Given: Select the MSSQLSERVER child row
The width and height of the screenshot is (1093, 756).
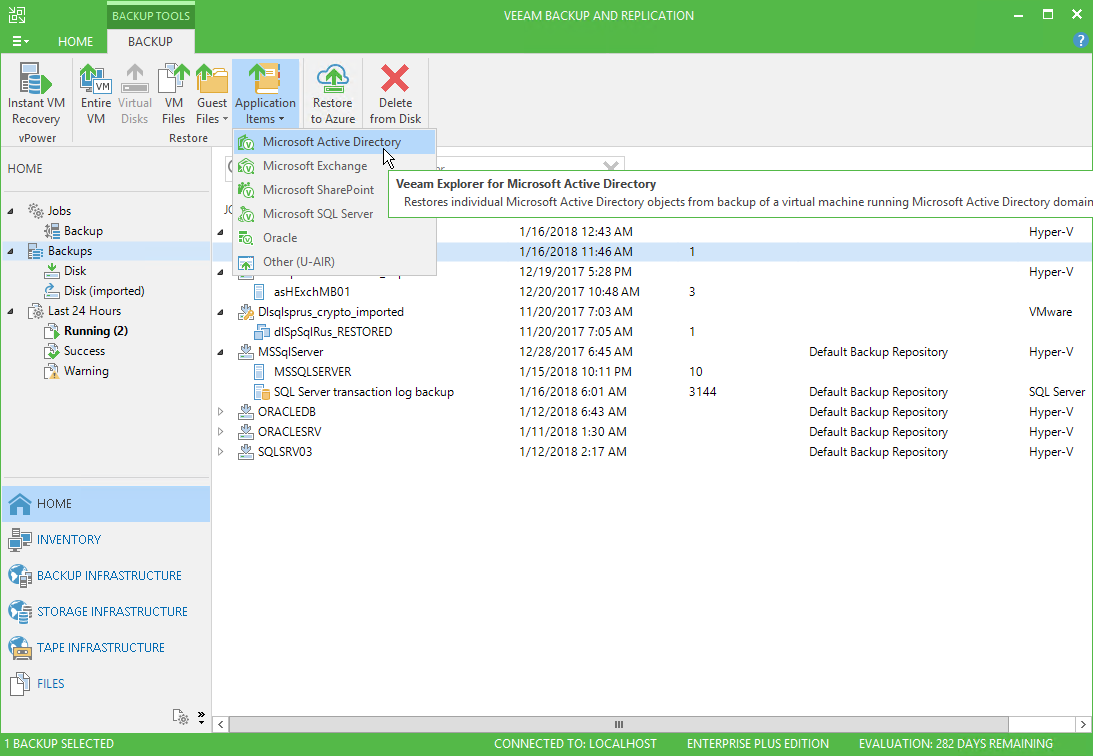Looking at the screenshot, I should click(x=652, y=372).
